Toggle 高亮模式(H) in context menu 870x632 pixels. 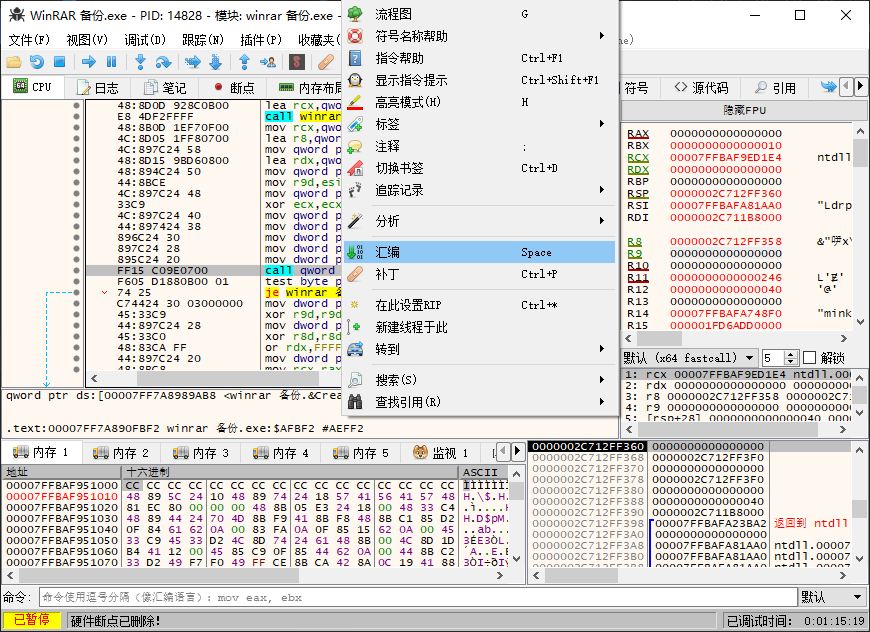(480, 102)
